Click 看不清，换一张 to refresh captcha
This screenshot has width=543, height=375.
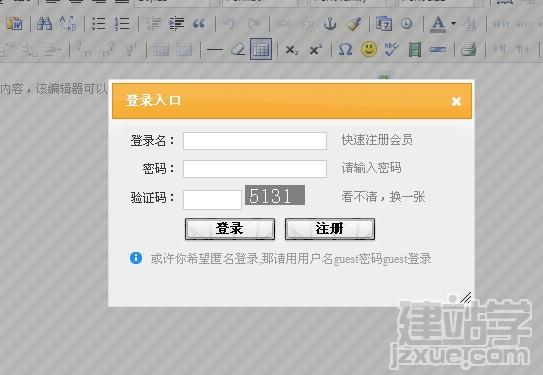383,197
